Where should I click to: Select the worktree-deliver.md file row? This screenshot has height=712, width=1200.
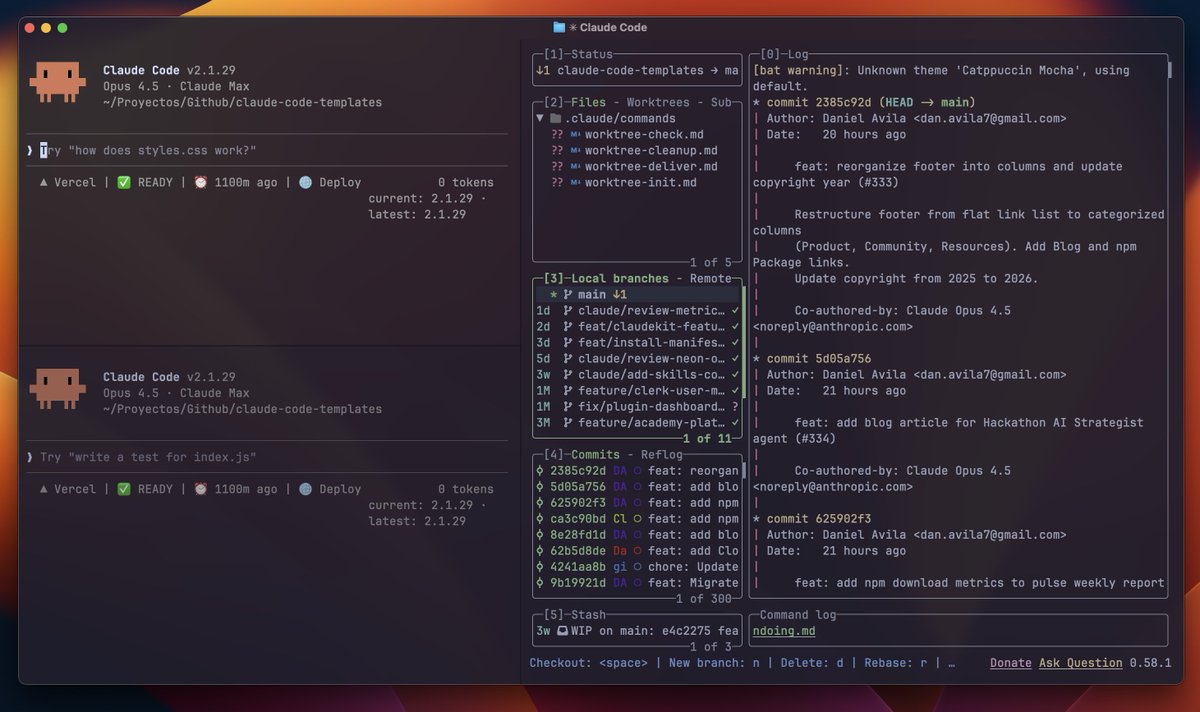636,166
